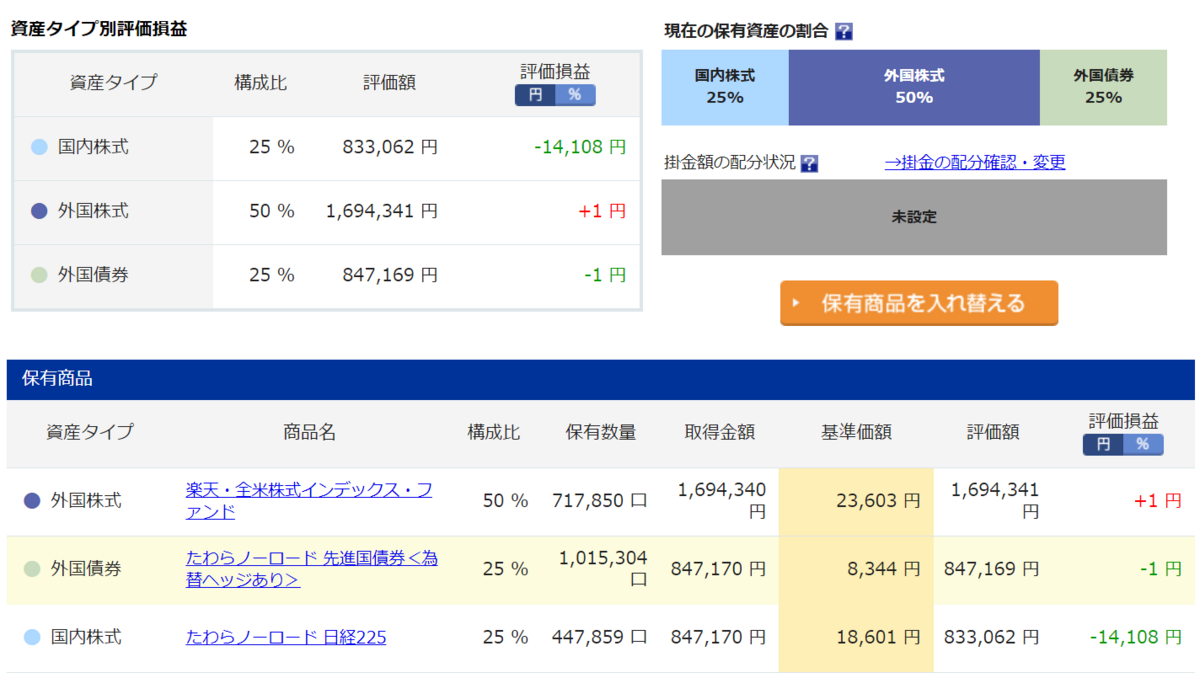Select 外国株式 50% segment in allocation bar

coord(914,87)
